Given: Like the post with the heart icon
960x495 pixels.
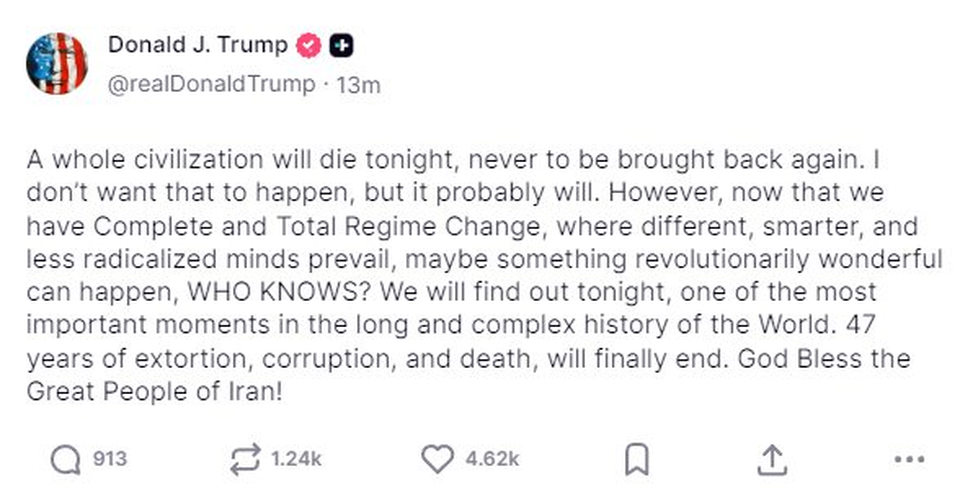Looking at the screenshot, I should 437,459.
